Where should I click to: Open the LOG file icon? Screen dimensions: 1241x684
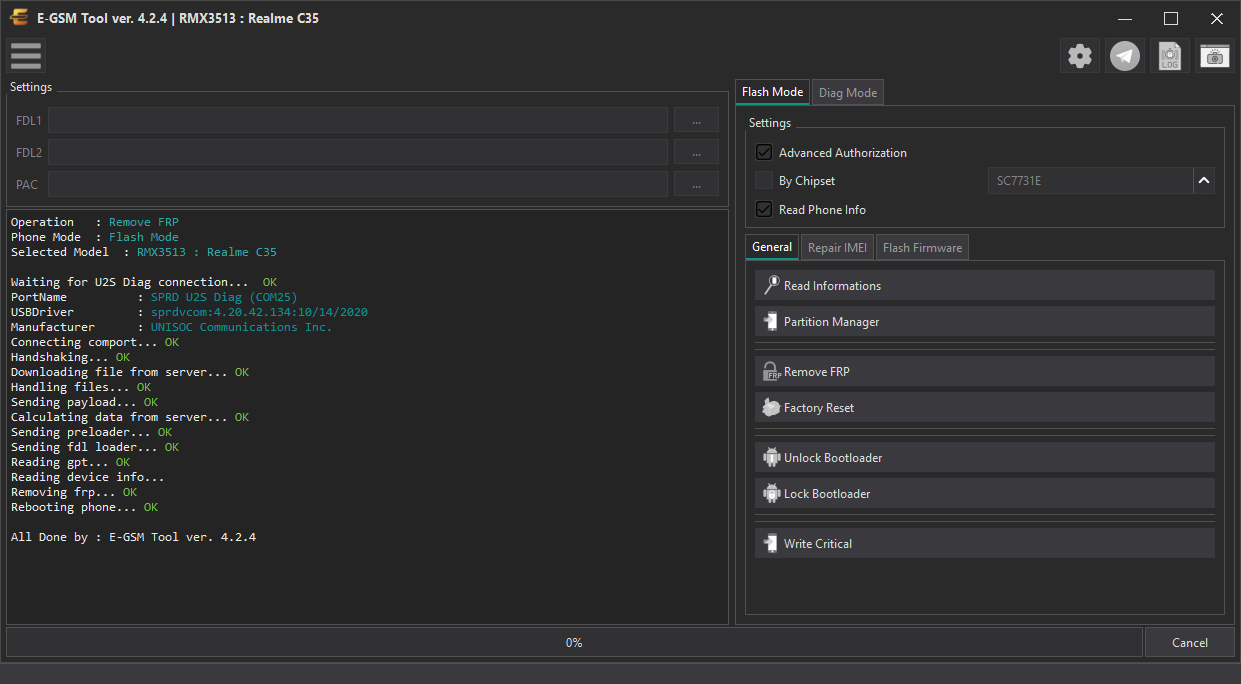(1170, 56)
